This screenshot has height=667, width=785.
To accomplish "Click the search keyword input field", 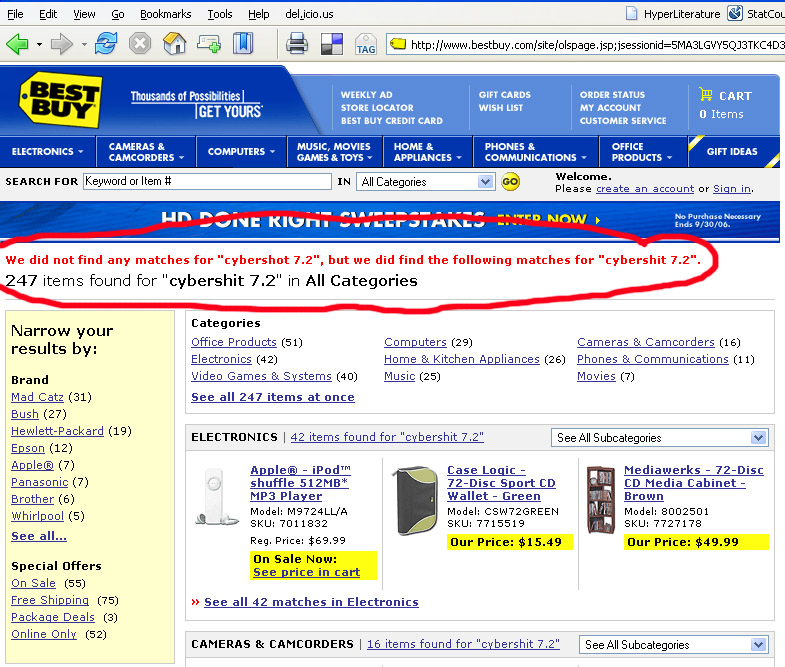I will [207, 181].
